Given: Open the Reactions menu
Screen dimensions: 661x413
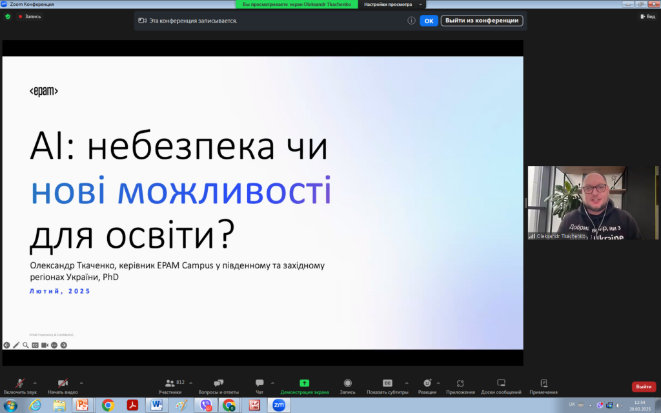Looking at the screenshot, I should [x=426, y=384].
